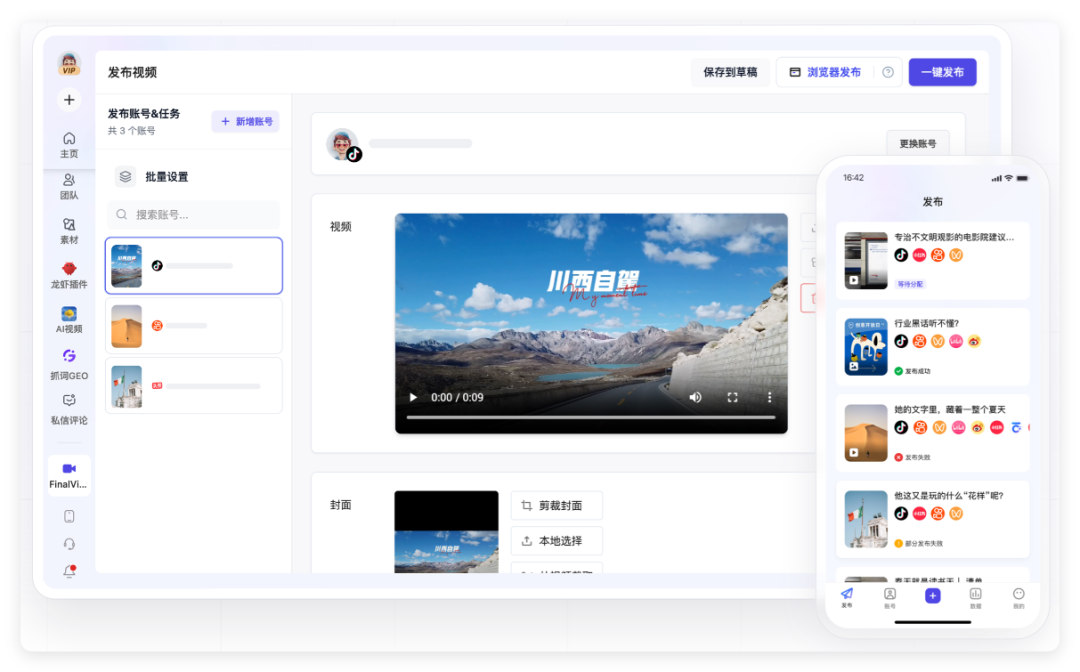This screenshot has height=672, width=1080.
Task: Tap the 账号 tab in phone bottom bar
Action: pos(890,597)
